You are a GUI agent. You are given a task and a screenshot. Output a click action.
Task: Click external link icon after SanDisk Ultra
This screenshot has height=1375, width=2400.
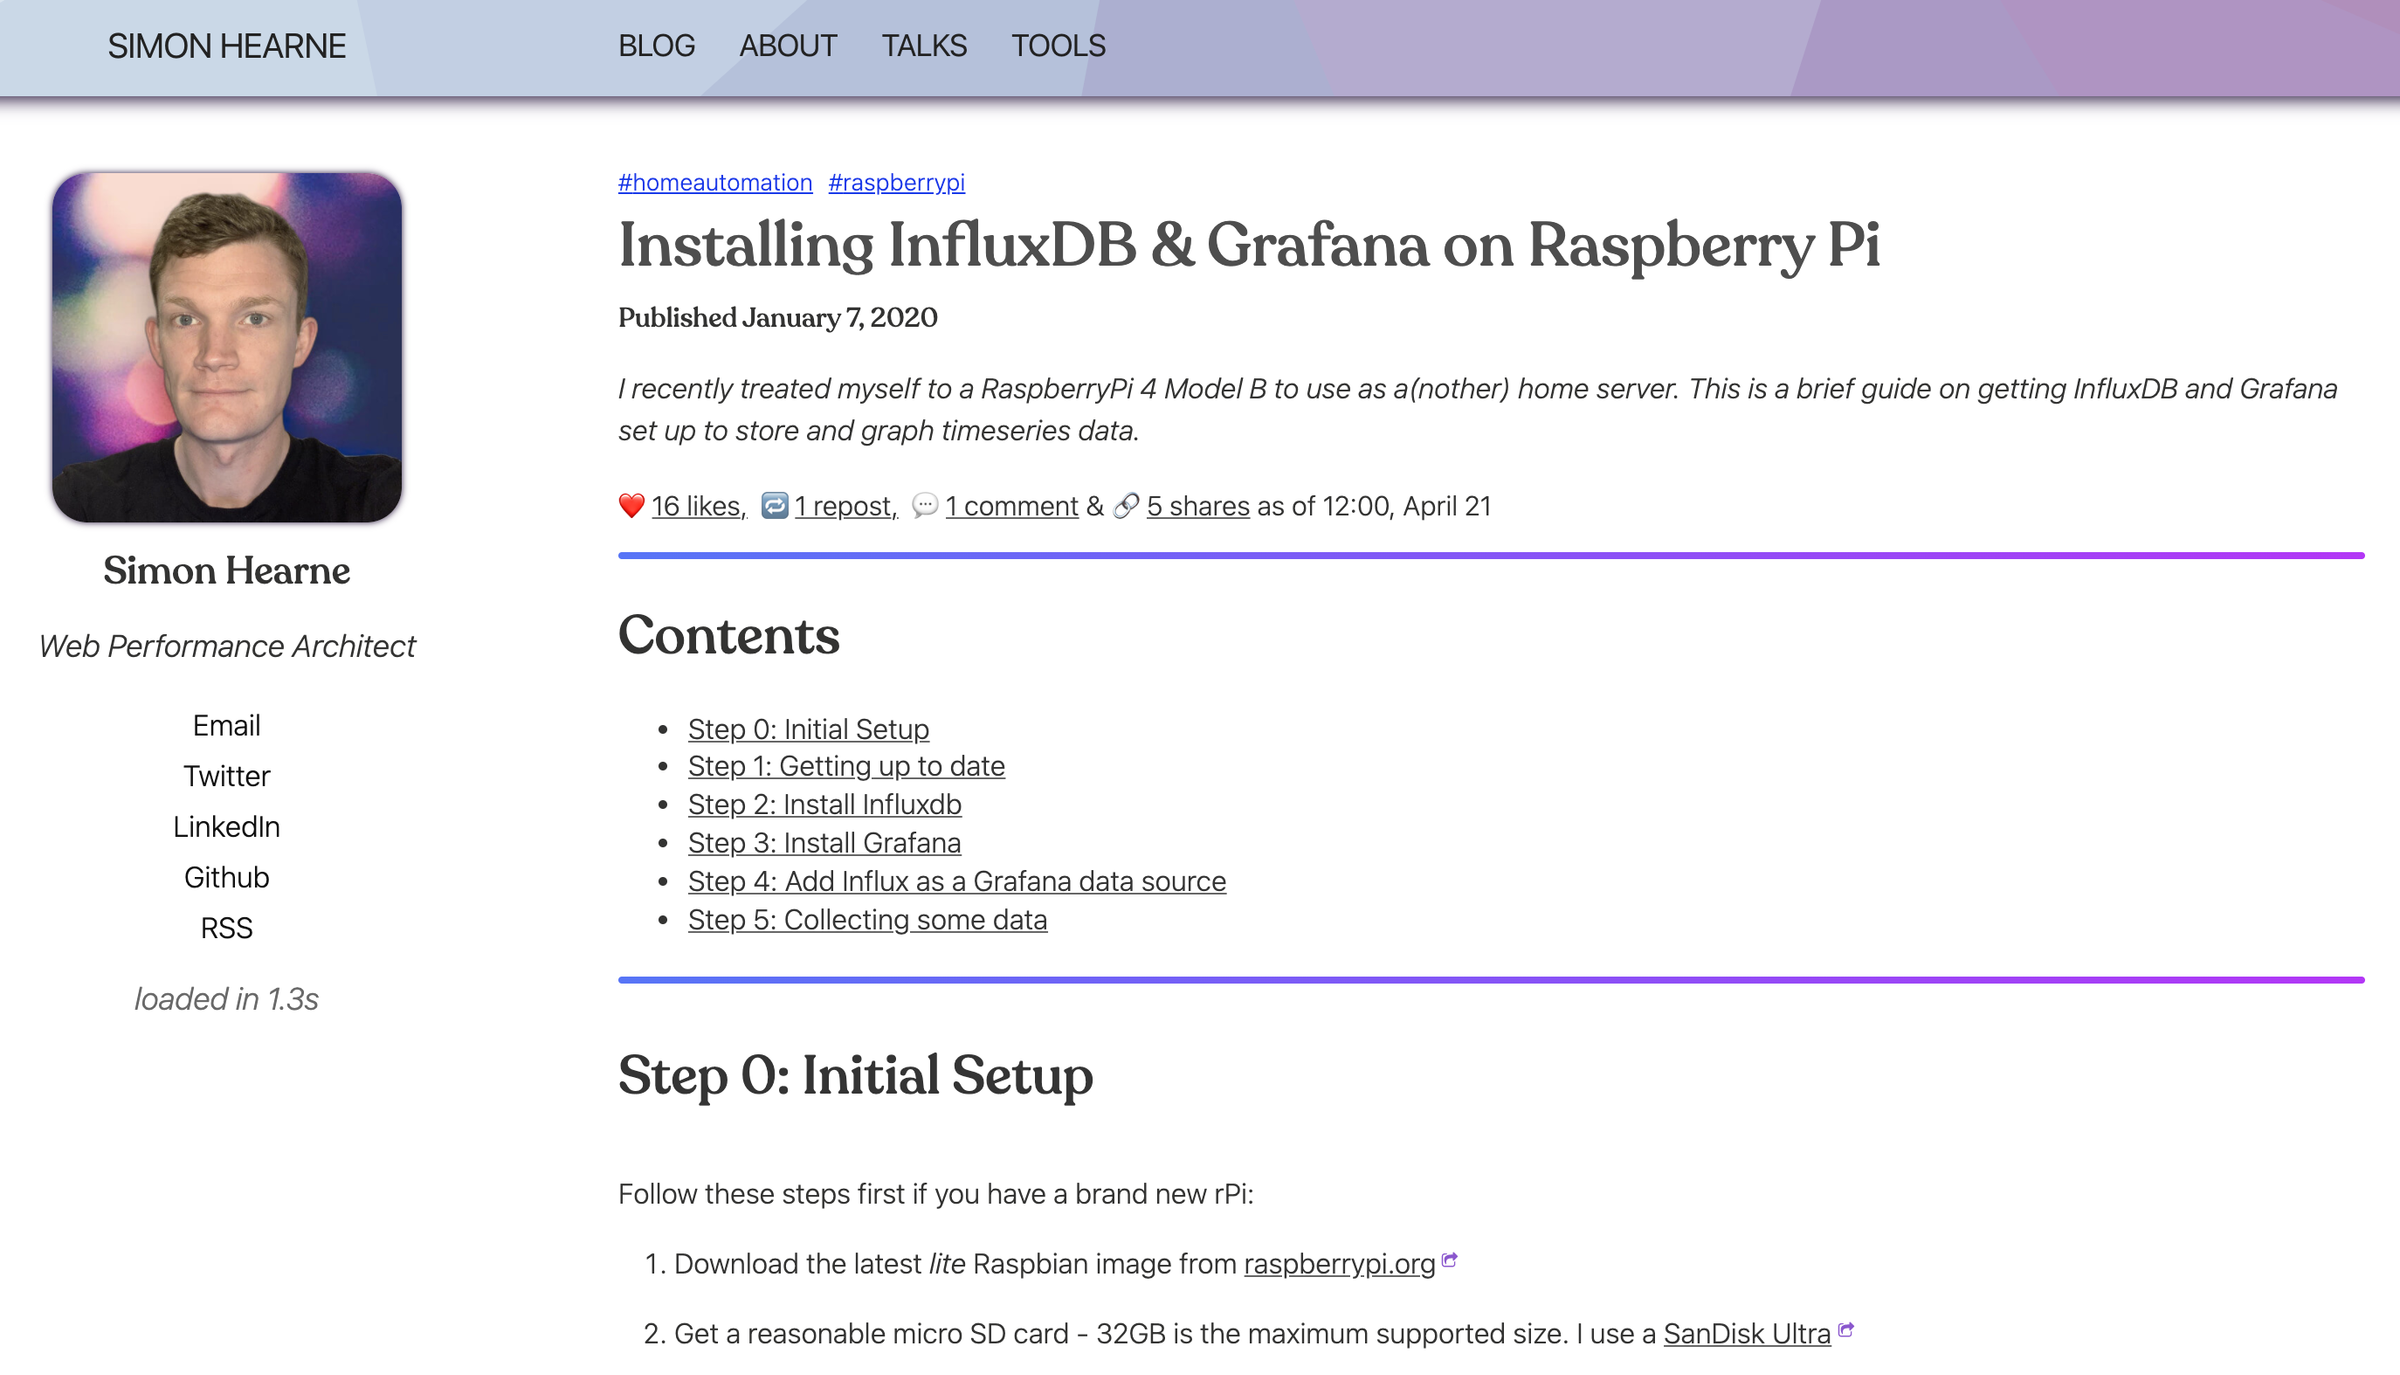click(1846, 1330)
